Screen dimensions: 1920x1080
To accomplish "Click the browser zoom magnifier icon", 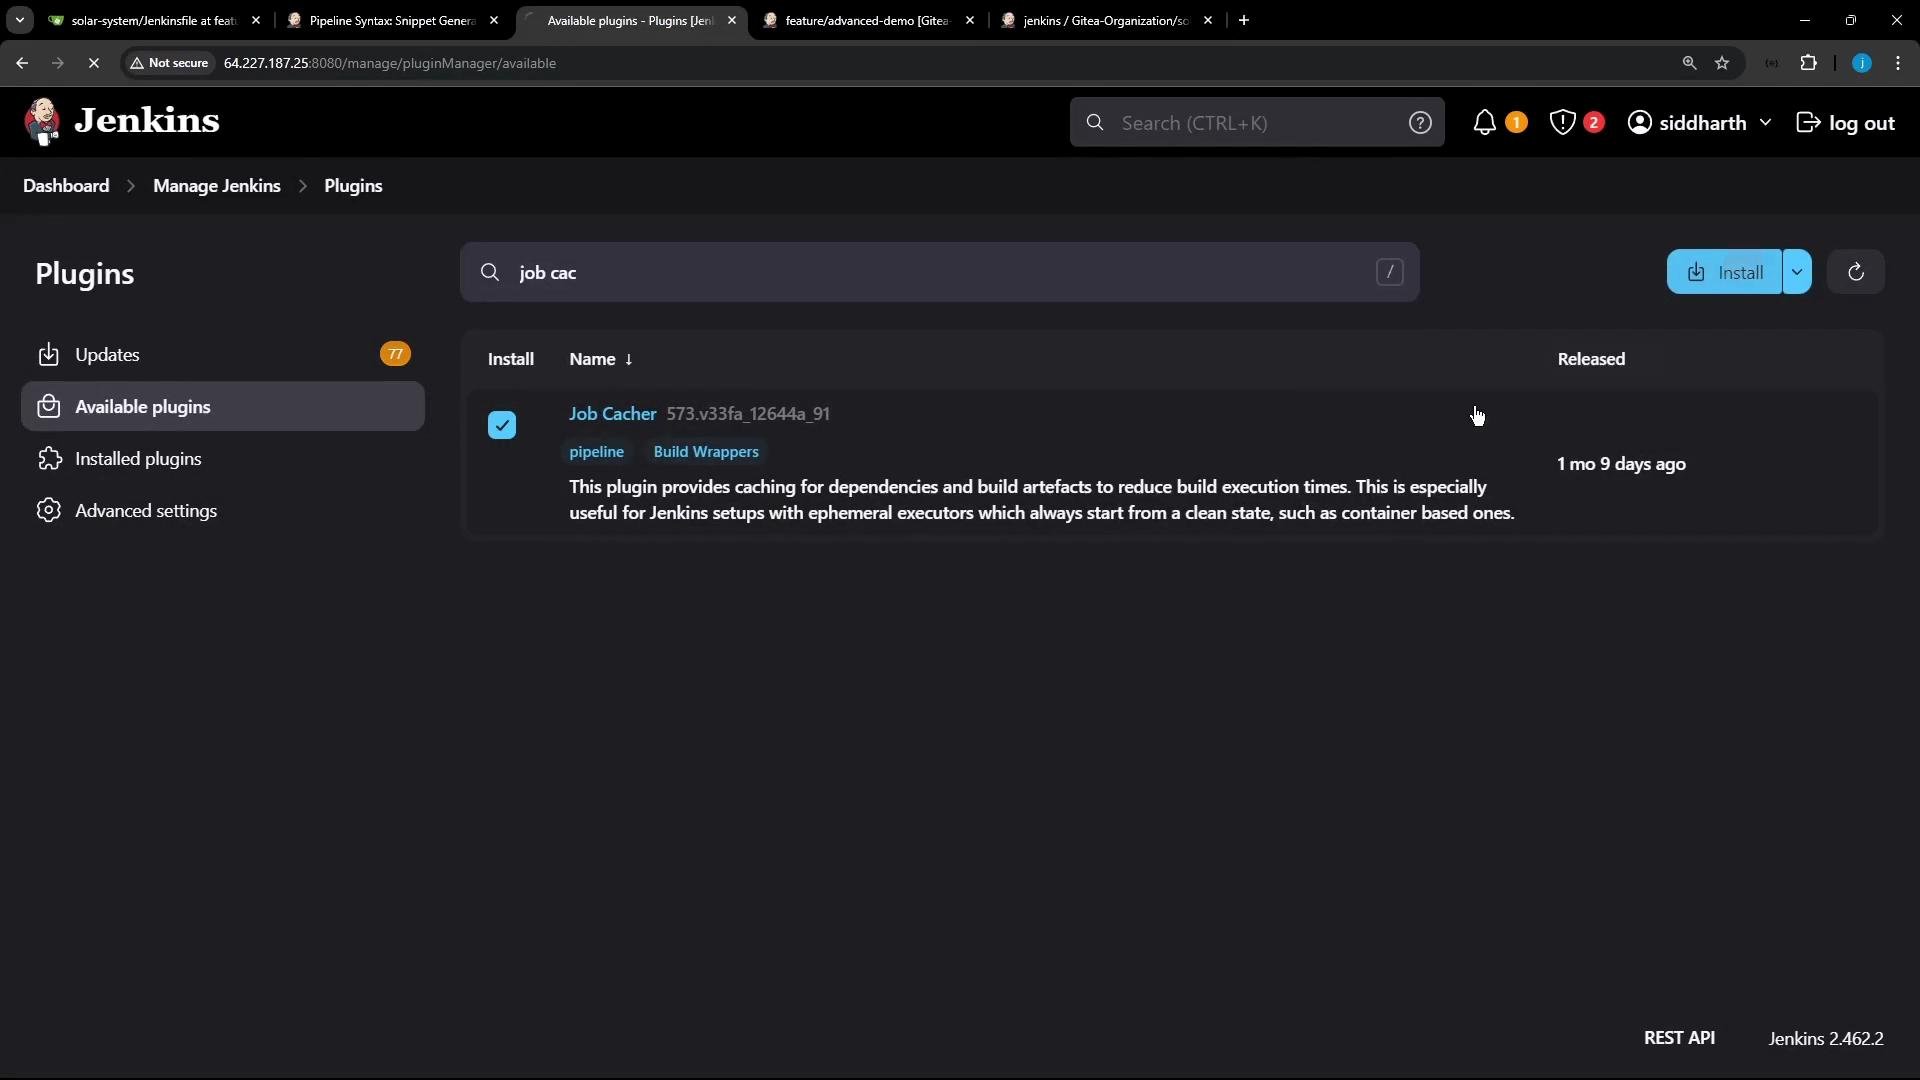I will (1689, 63).
